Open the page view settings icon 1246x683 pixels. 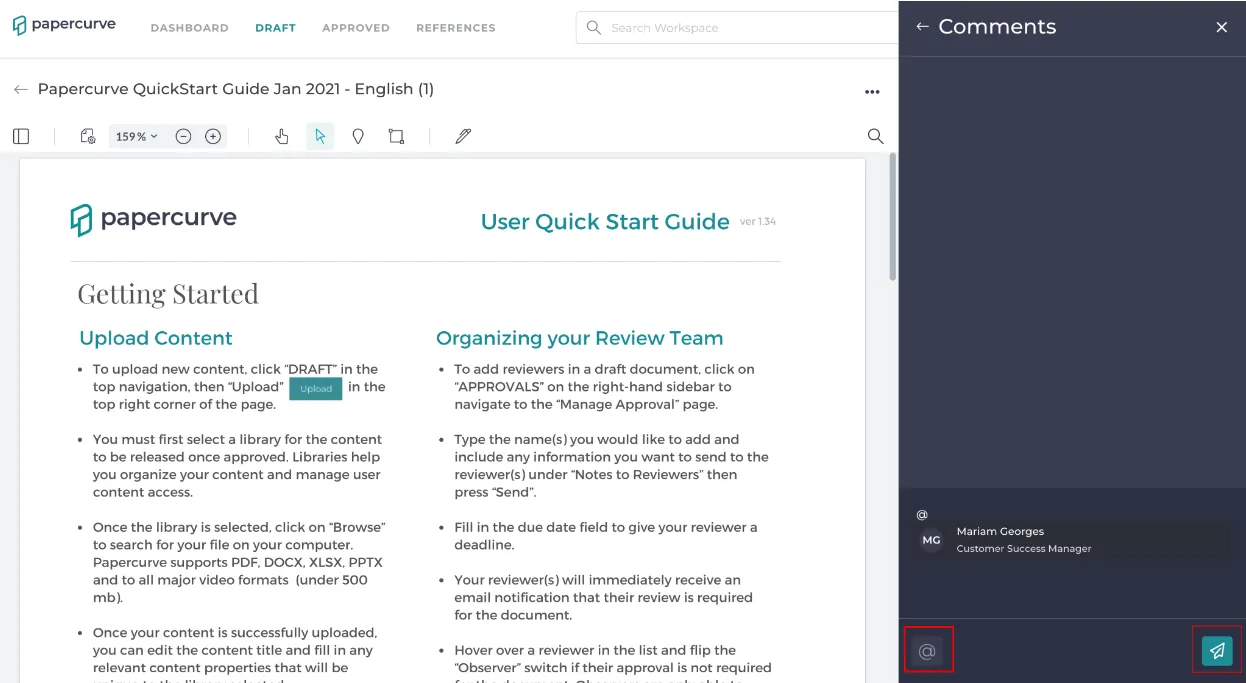(x=87, y=136)
